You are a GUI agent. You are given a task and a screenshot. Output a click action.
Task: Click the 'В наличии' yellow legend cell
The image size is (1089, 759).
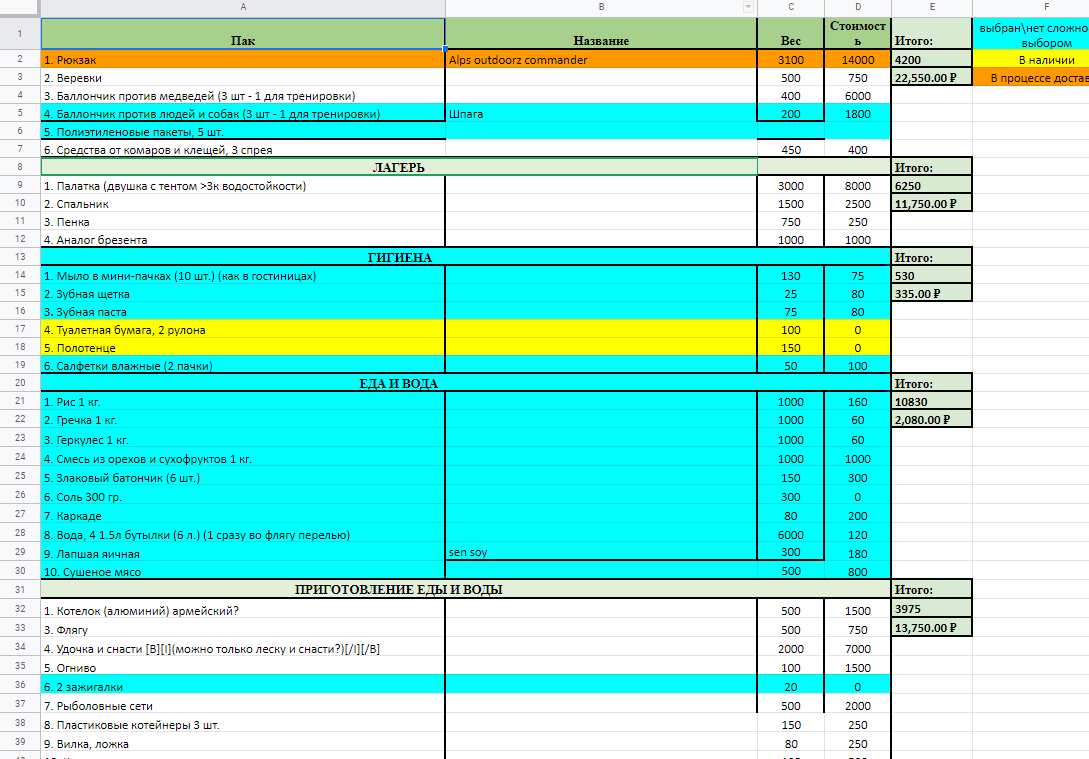point(1031,60)
